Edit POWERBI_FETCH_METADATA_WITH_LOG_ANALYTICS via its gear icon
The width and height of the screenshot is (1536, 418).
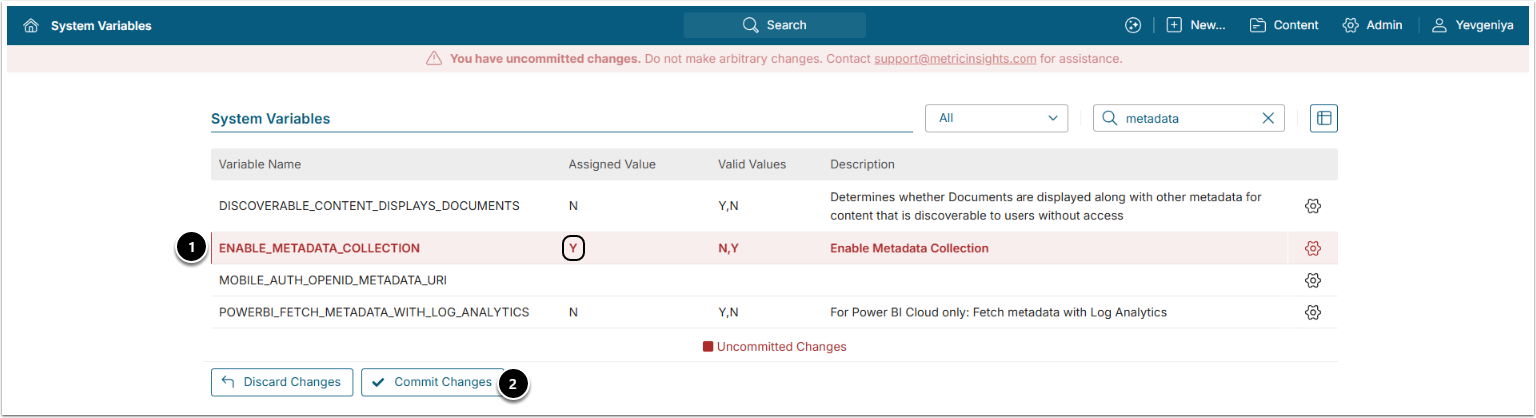pyautogui.click(x=1313, y=313)
